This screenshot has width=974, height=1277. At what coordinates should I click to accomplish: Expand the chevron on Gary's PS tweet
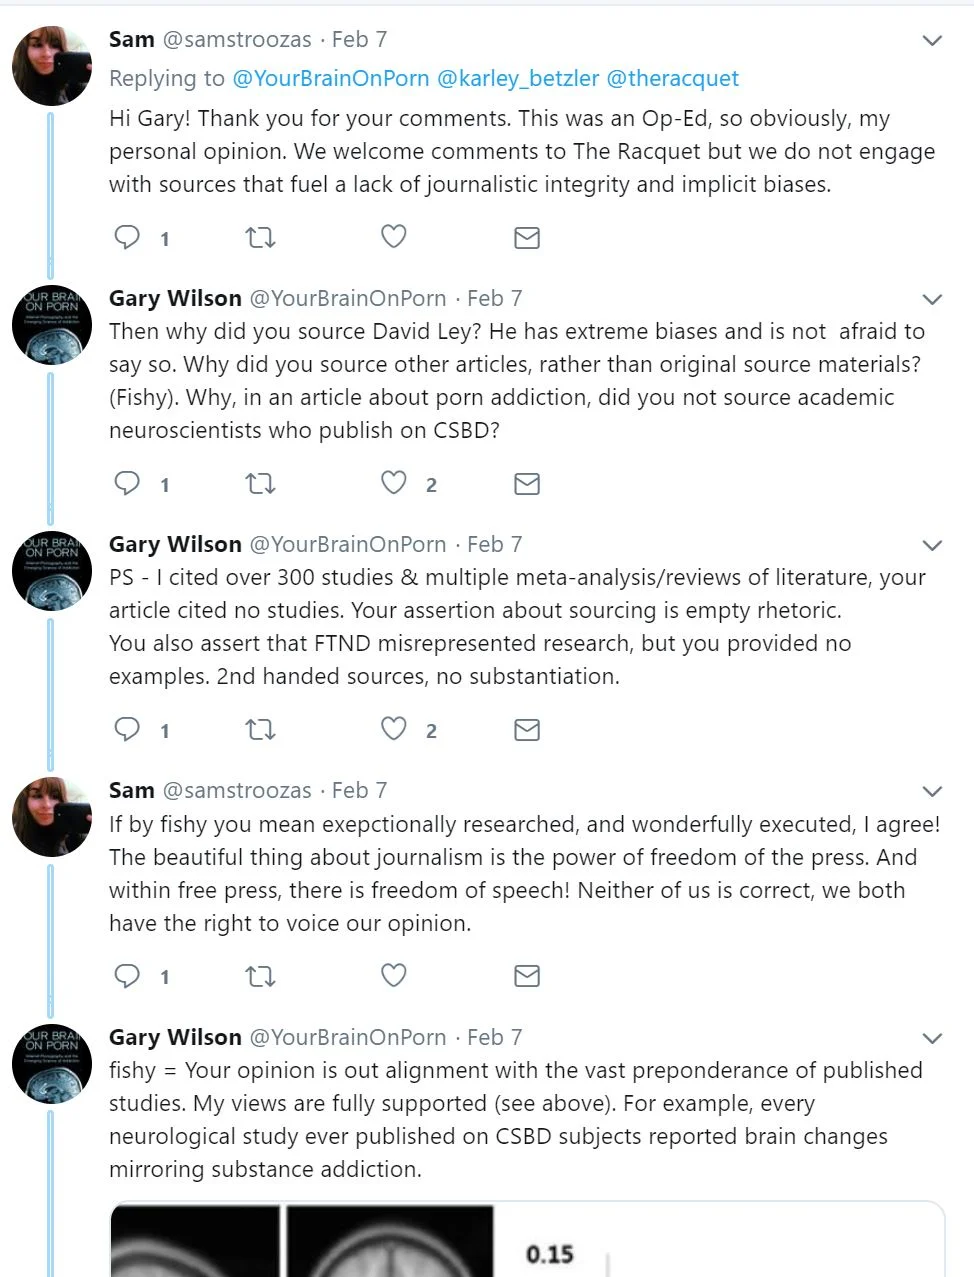point(932,545)
